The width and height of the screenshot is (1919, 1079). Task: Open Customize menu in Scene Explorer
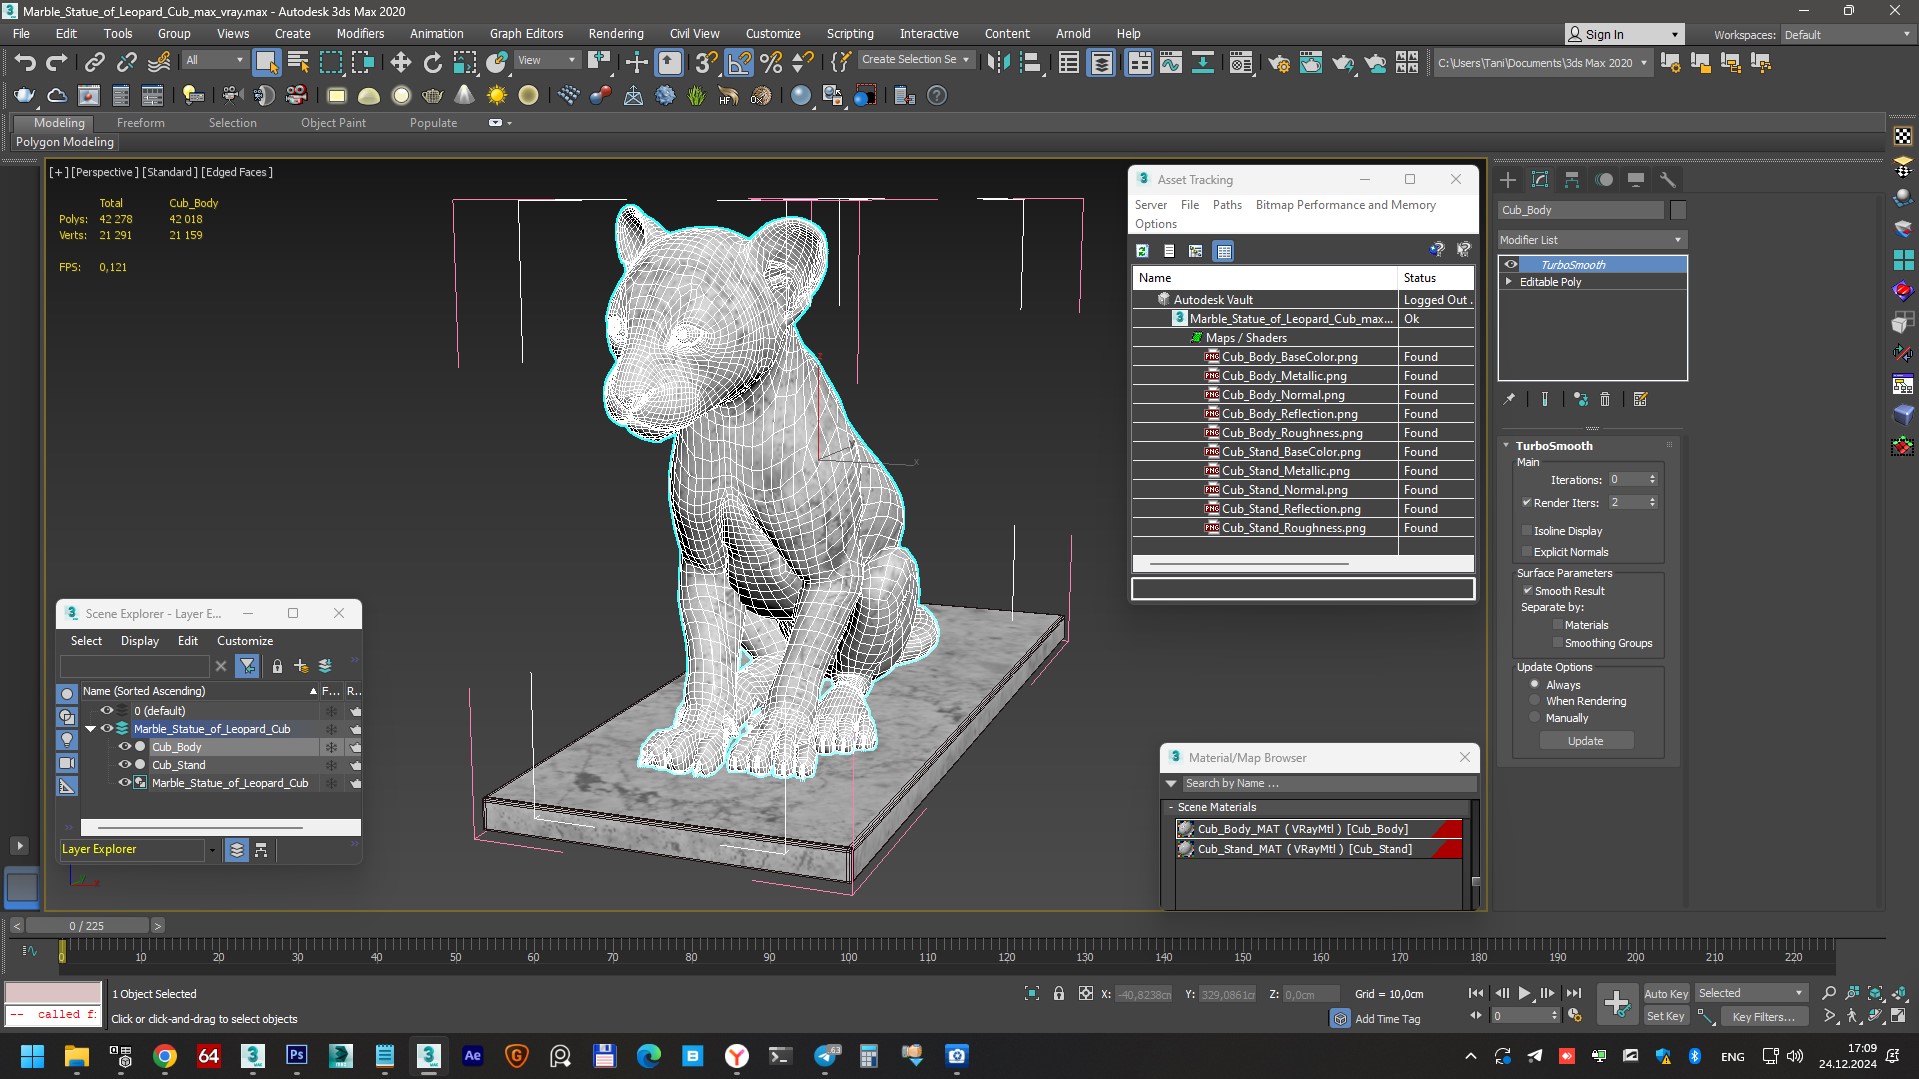point(245,641)
